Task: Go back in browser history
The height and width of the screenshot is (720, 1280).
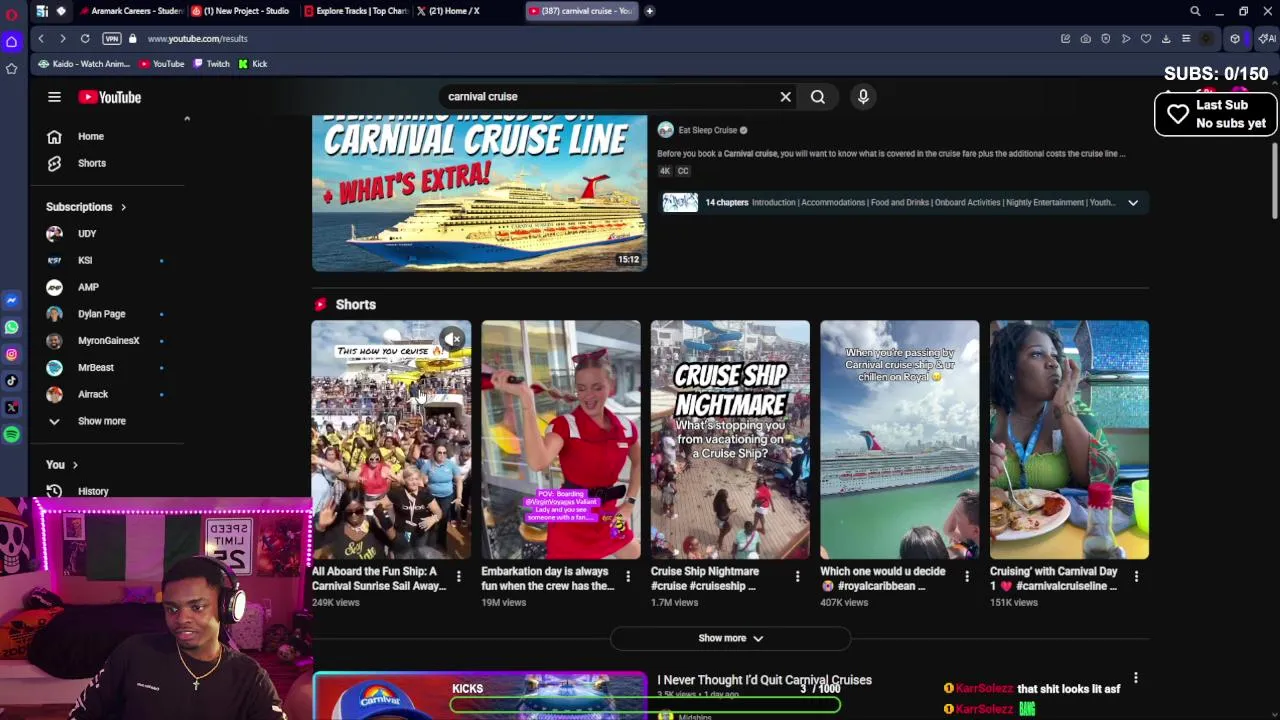Action: (41, 38)
